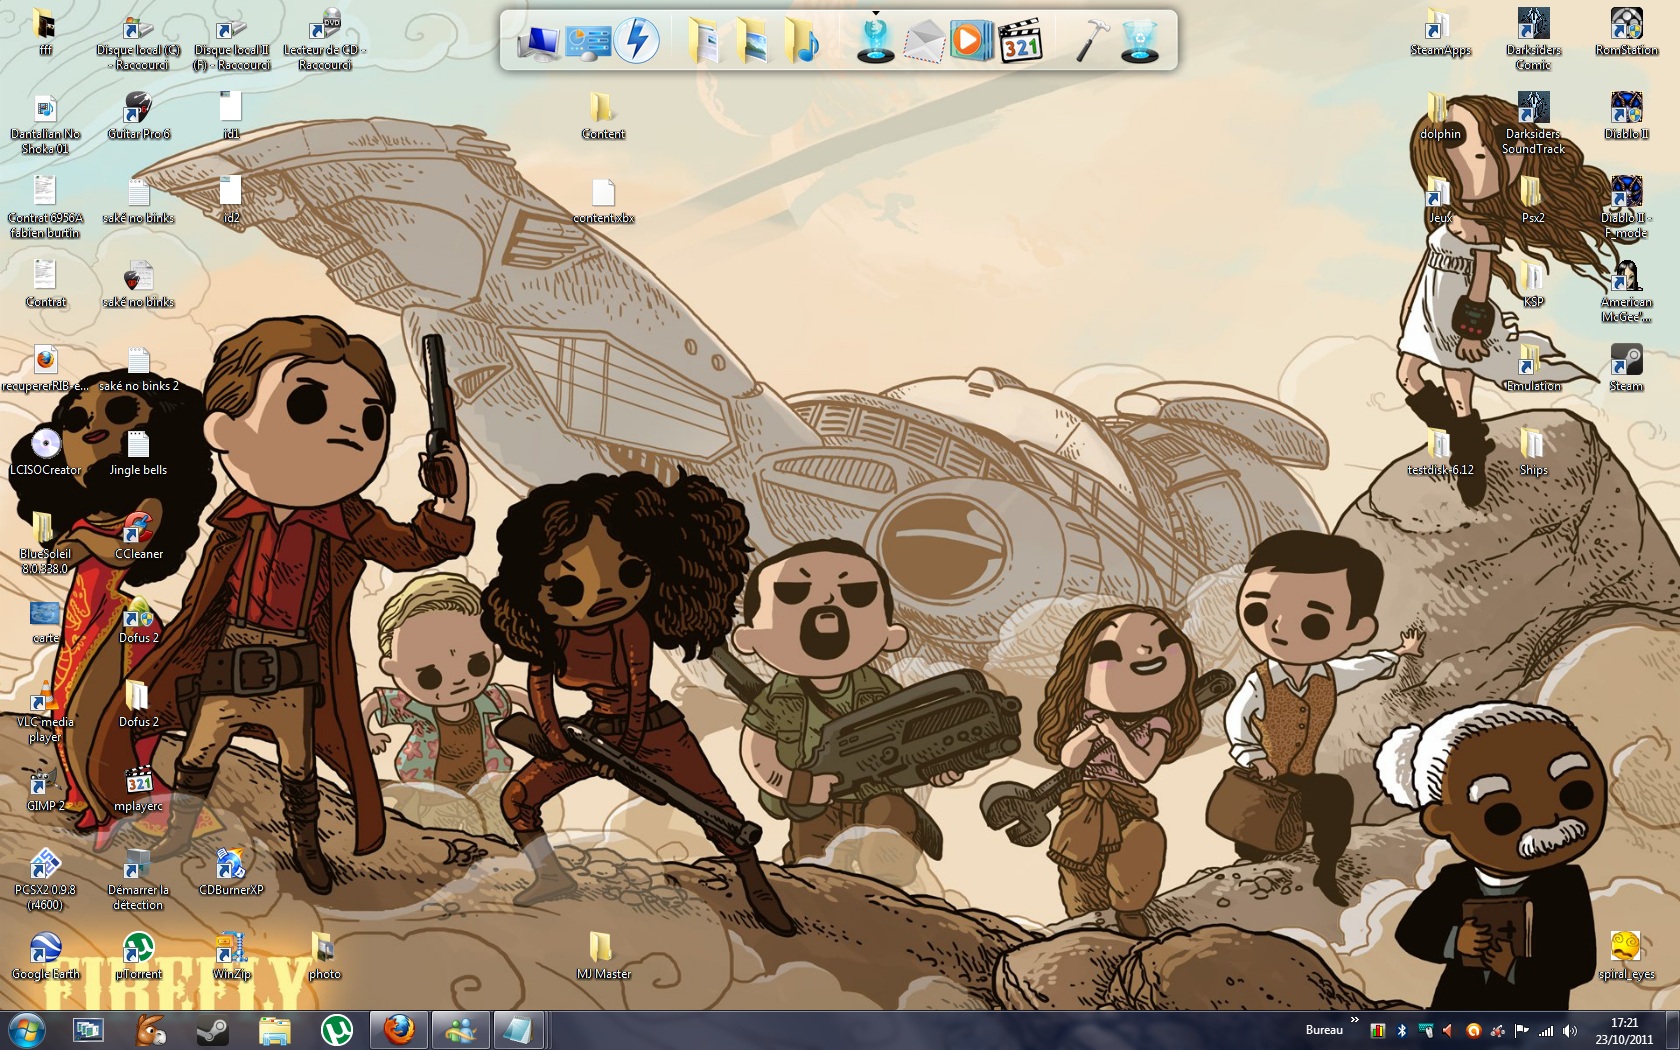Open CDBurnerXP from the desktop
This screenshot has width=1680, height=1050.
coord(231,871)
